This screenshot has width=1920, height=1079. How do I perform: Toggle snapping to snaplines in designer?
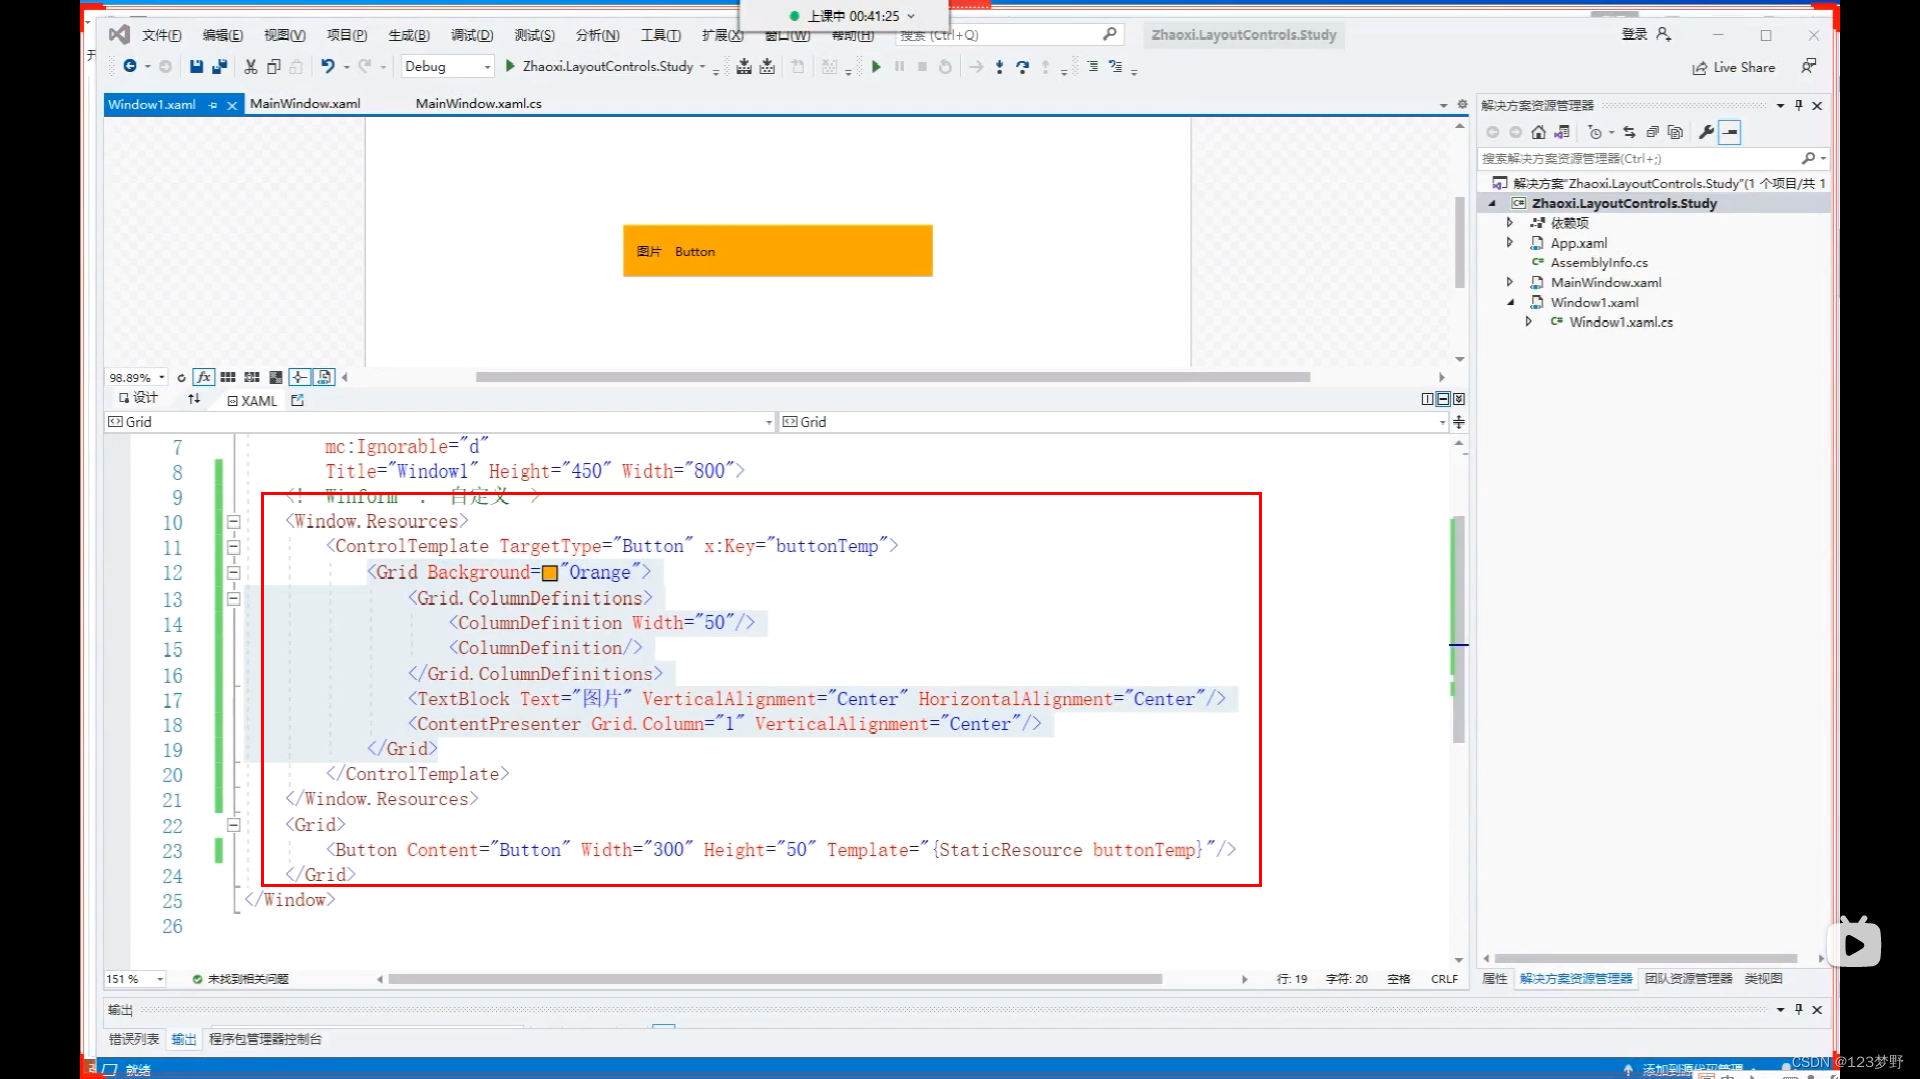point(299,377)
